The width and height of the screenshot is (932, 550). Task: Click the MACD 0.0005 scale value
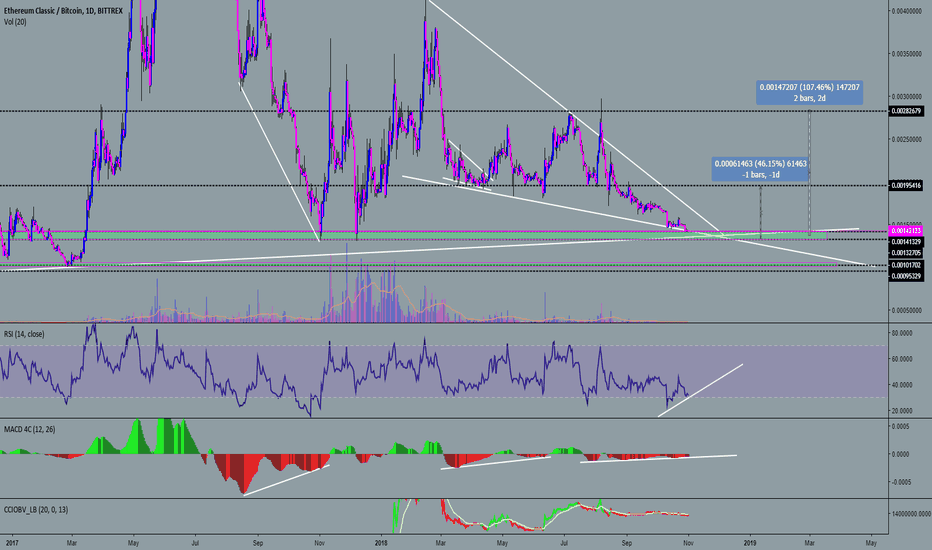tap(900, 426)
